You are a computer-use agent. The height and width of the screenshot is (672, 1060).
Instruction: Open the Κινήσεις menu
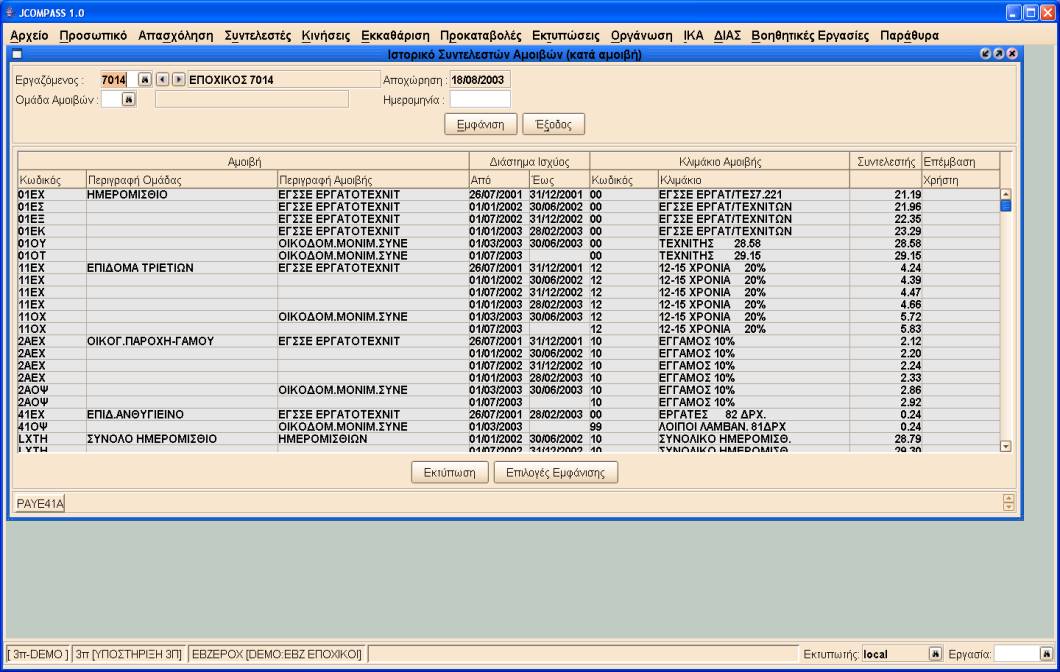pyautogui.click(x=326, y=36)
